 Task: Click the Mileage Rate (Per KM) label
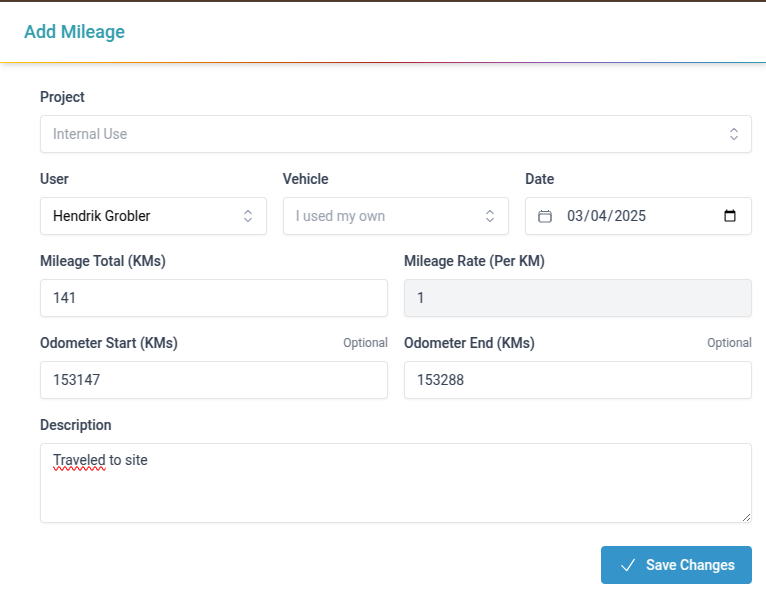(x=474, y=261)
